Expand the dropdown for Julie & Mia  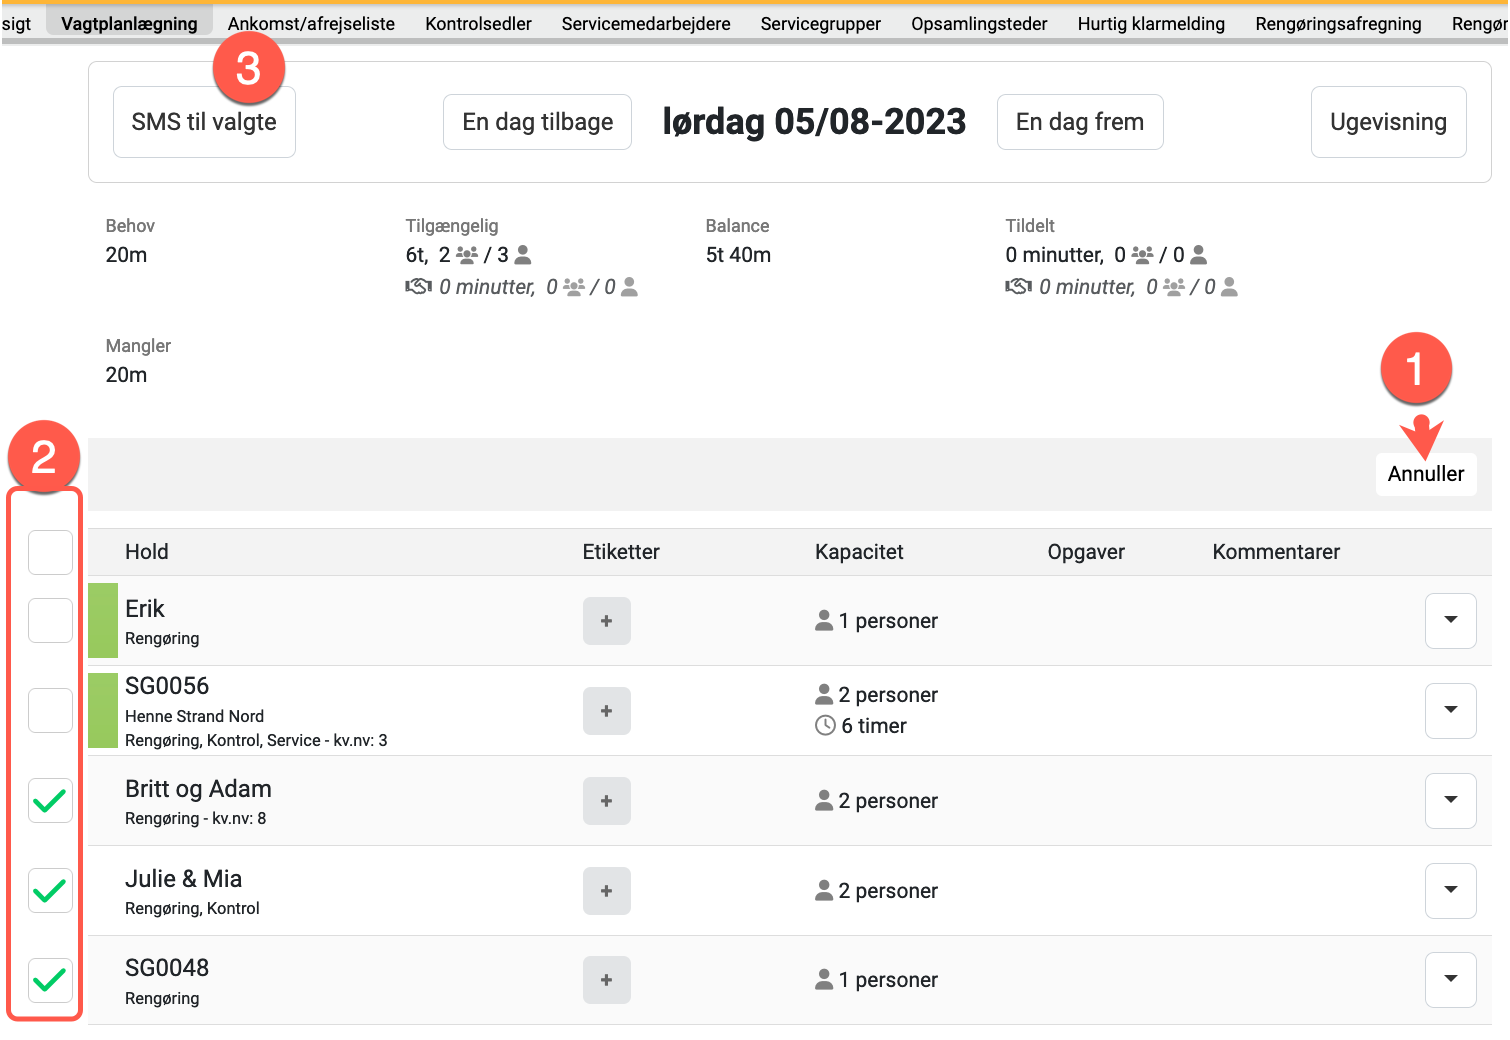click(x=1450, y=890)
